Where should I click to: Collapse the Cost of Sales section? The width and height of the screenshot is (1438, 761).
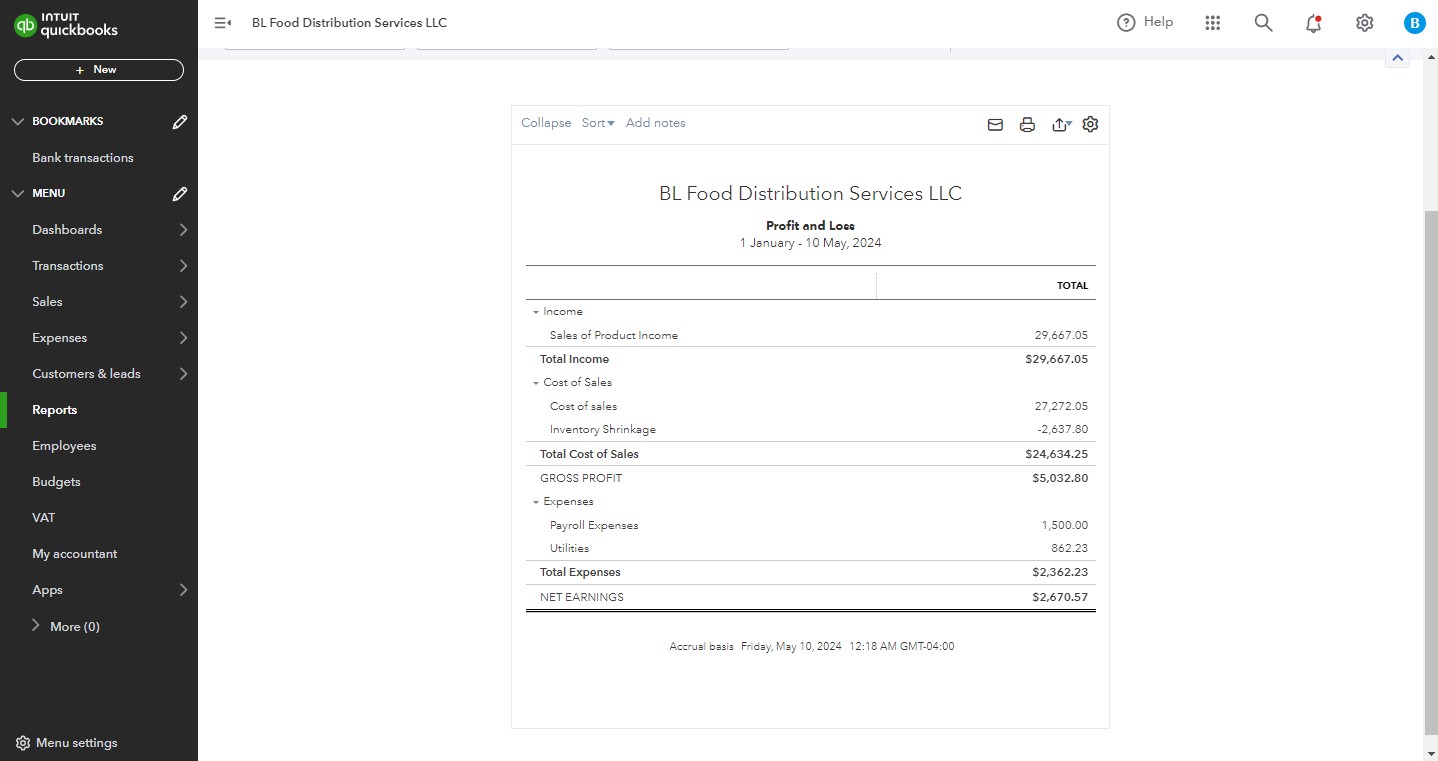tap(536, 383)
